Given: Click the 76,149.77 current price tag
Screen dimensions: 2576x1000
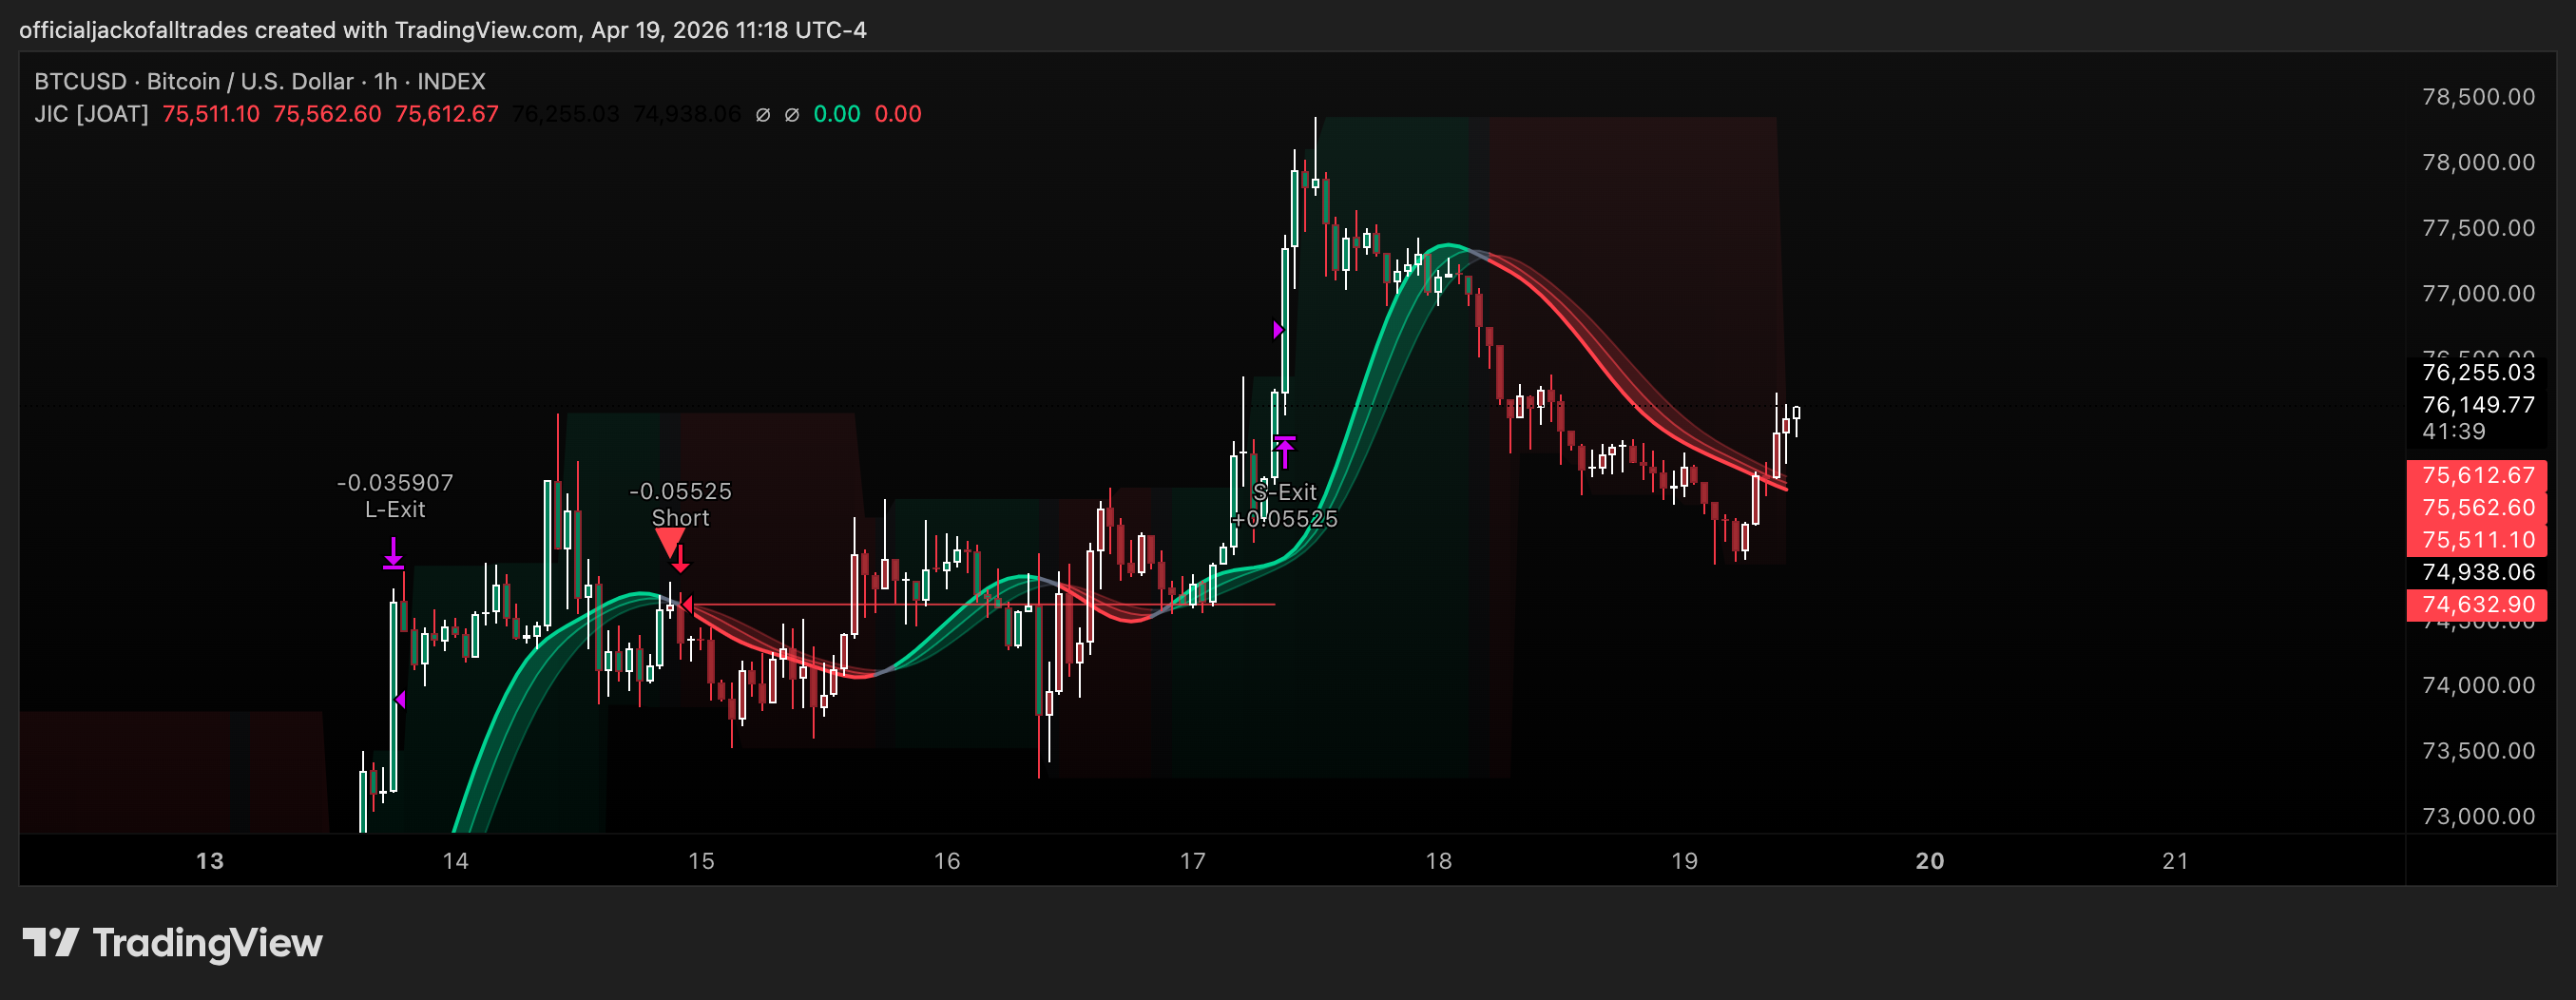Looking at the screenshot, I should 2479,405.
